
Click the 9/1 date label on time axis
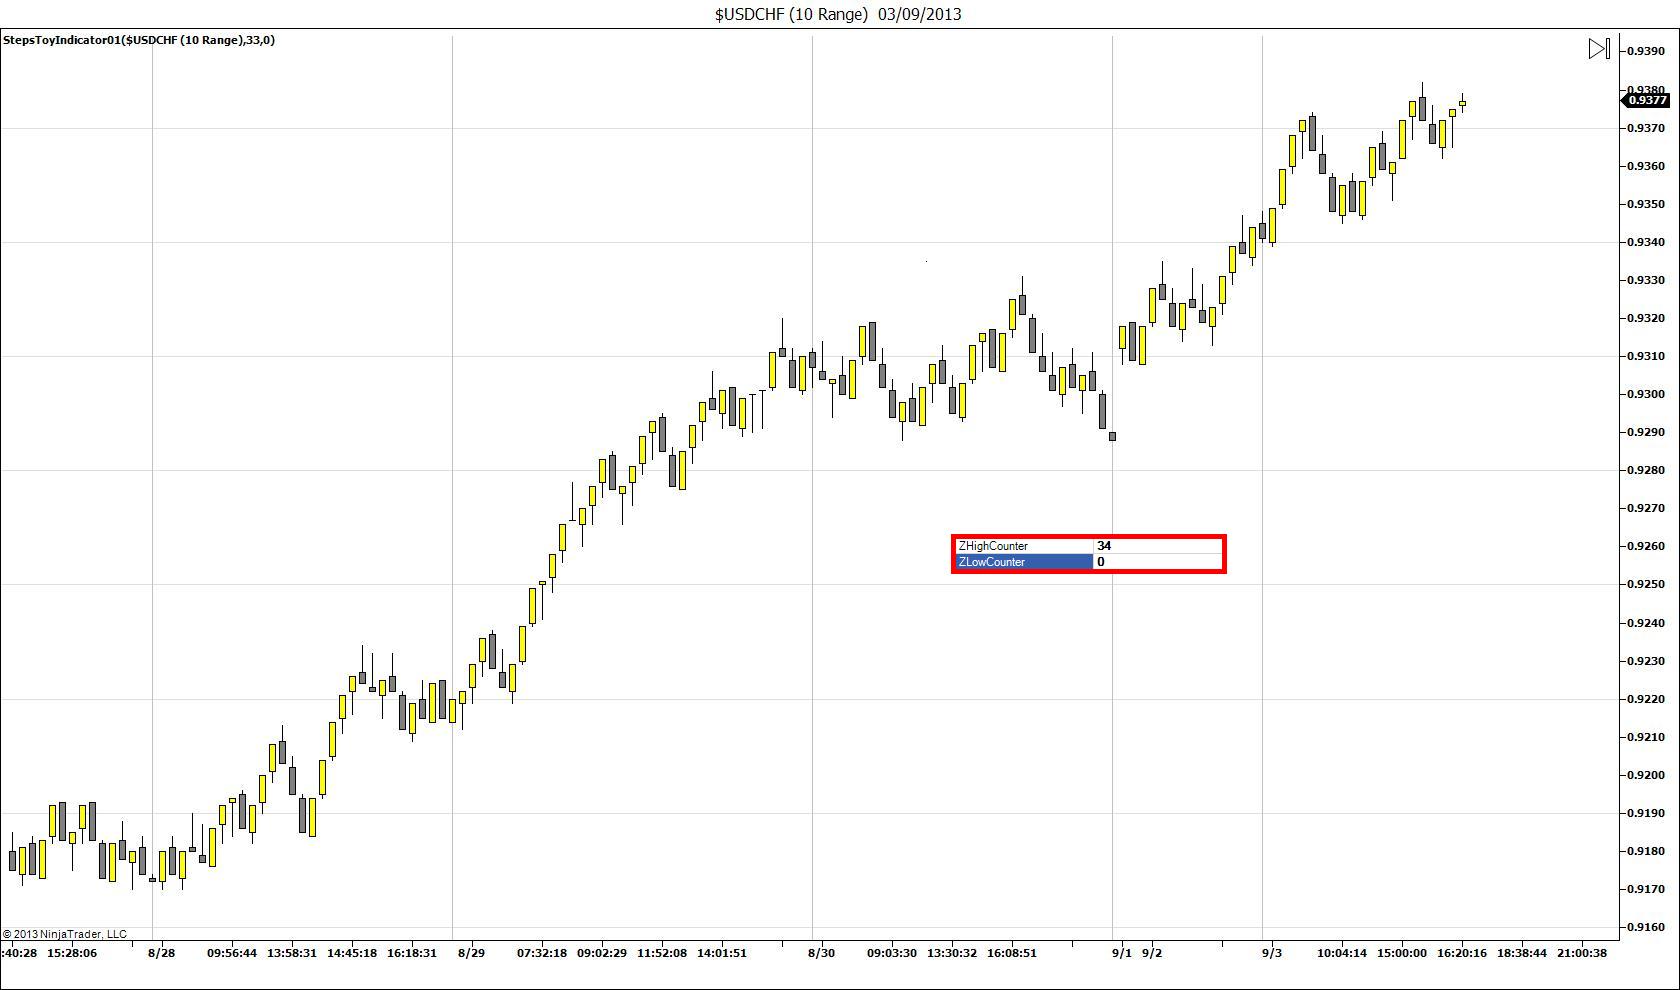(x=1121, y=953)
